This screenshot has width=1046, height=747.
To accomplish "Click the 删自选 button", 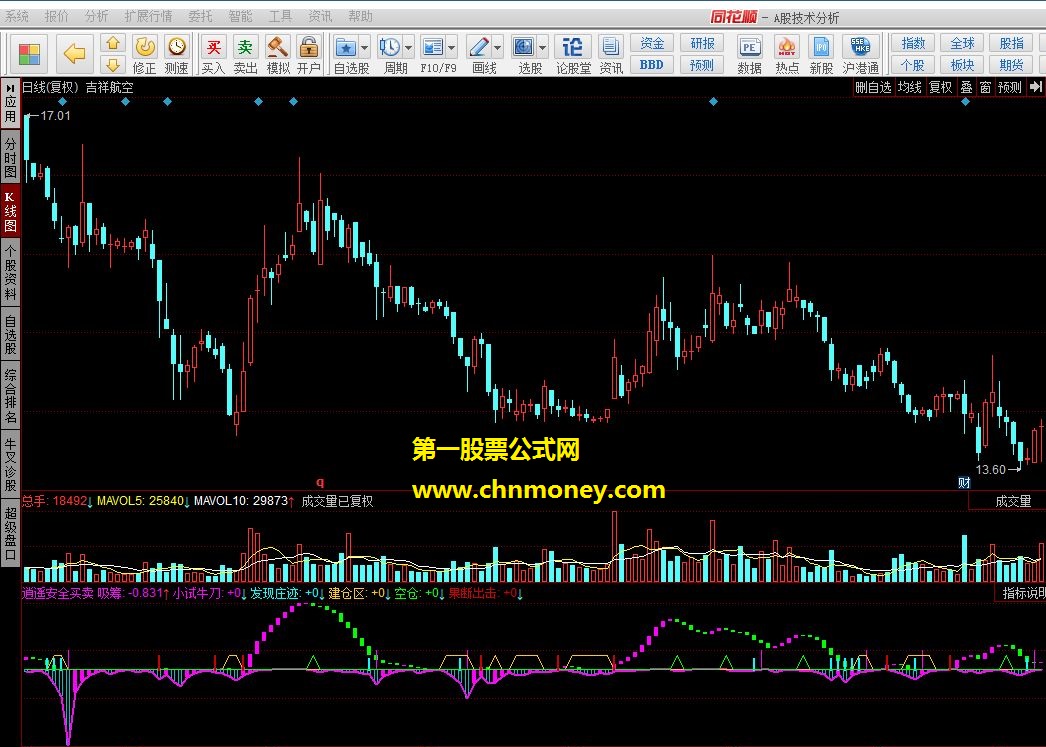I will click(873, 87).
